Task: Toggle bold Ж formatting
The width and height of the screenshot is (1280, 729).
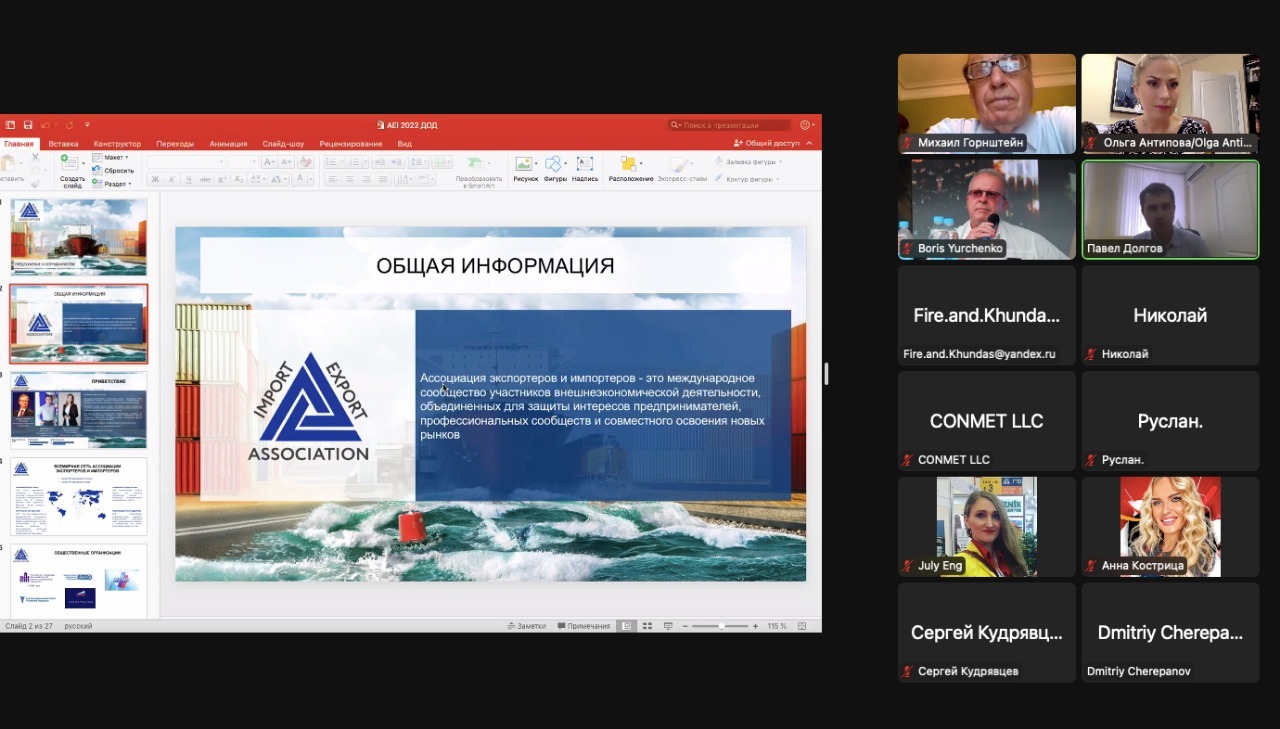Action: tap(155, 180)
